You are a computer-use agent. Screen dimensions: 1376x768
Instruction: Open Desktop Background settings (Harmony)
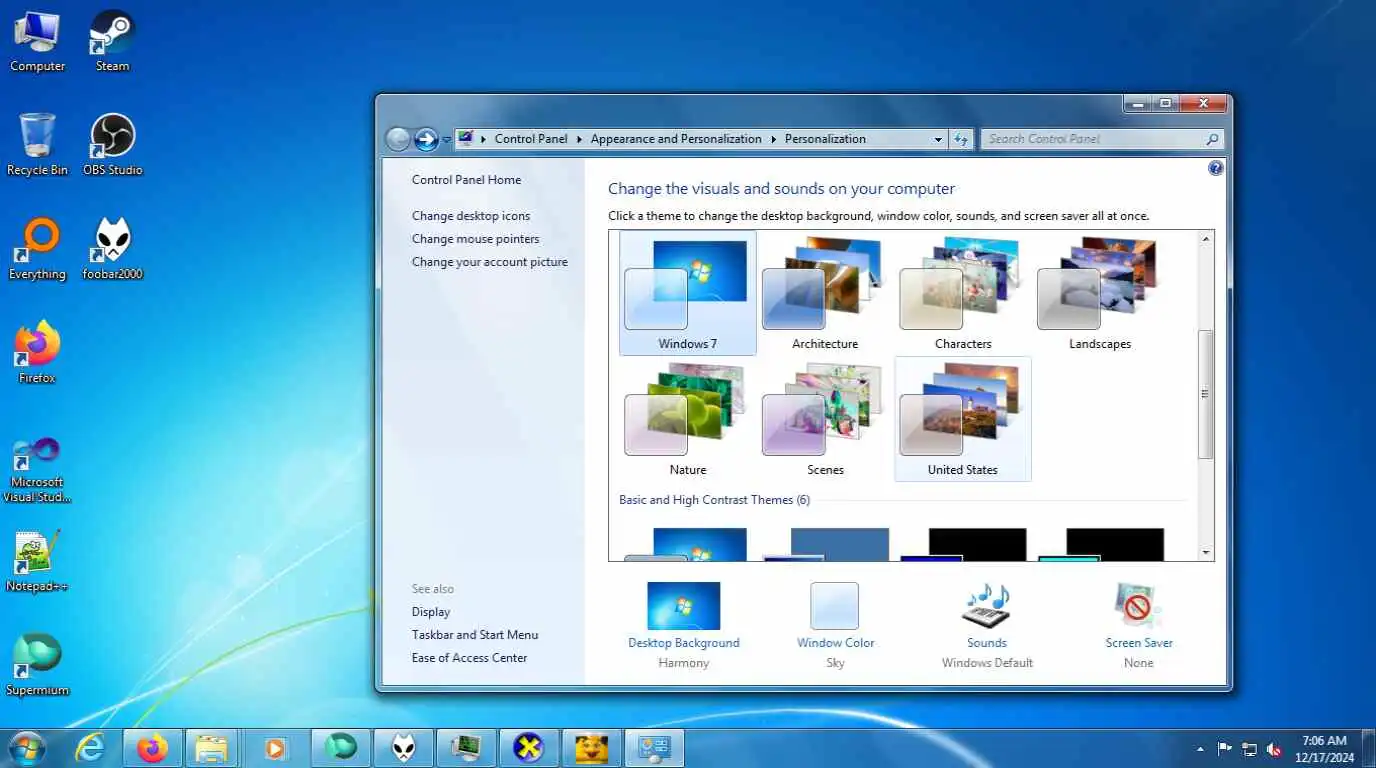click(x=684, y=625)
